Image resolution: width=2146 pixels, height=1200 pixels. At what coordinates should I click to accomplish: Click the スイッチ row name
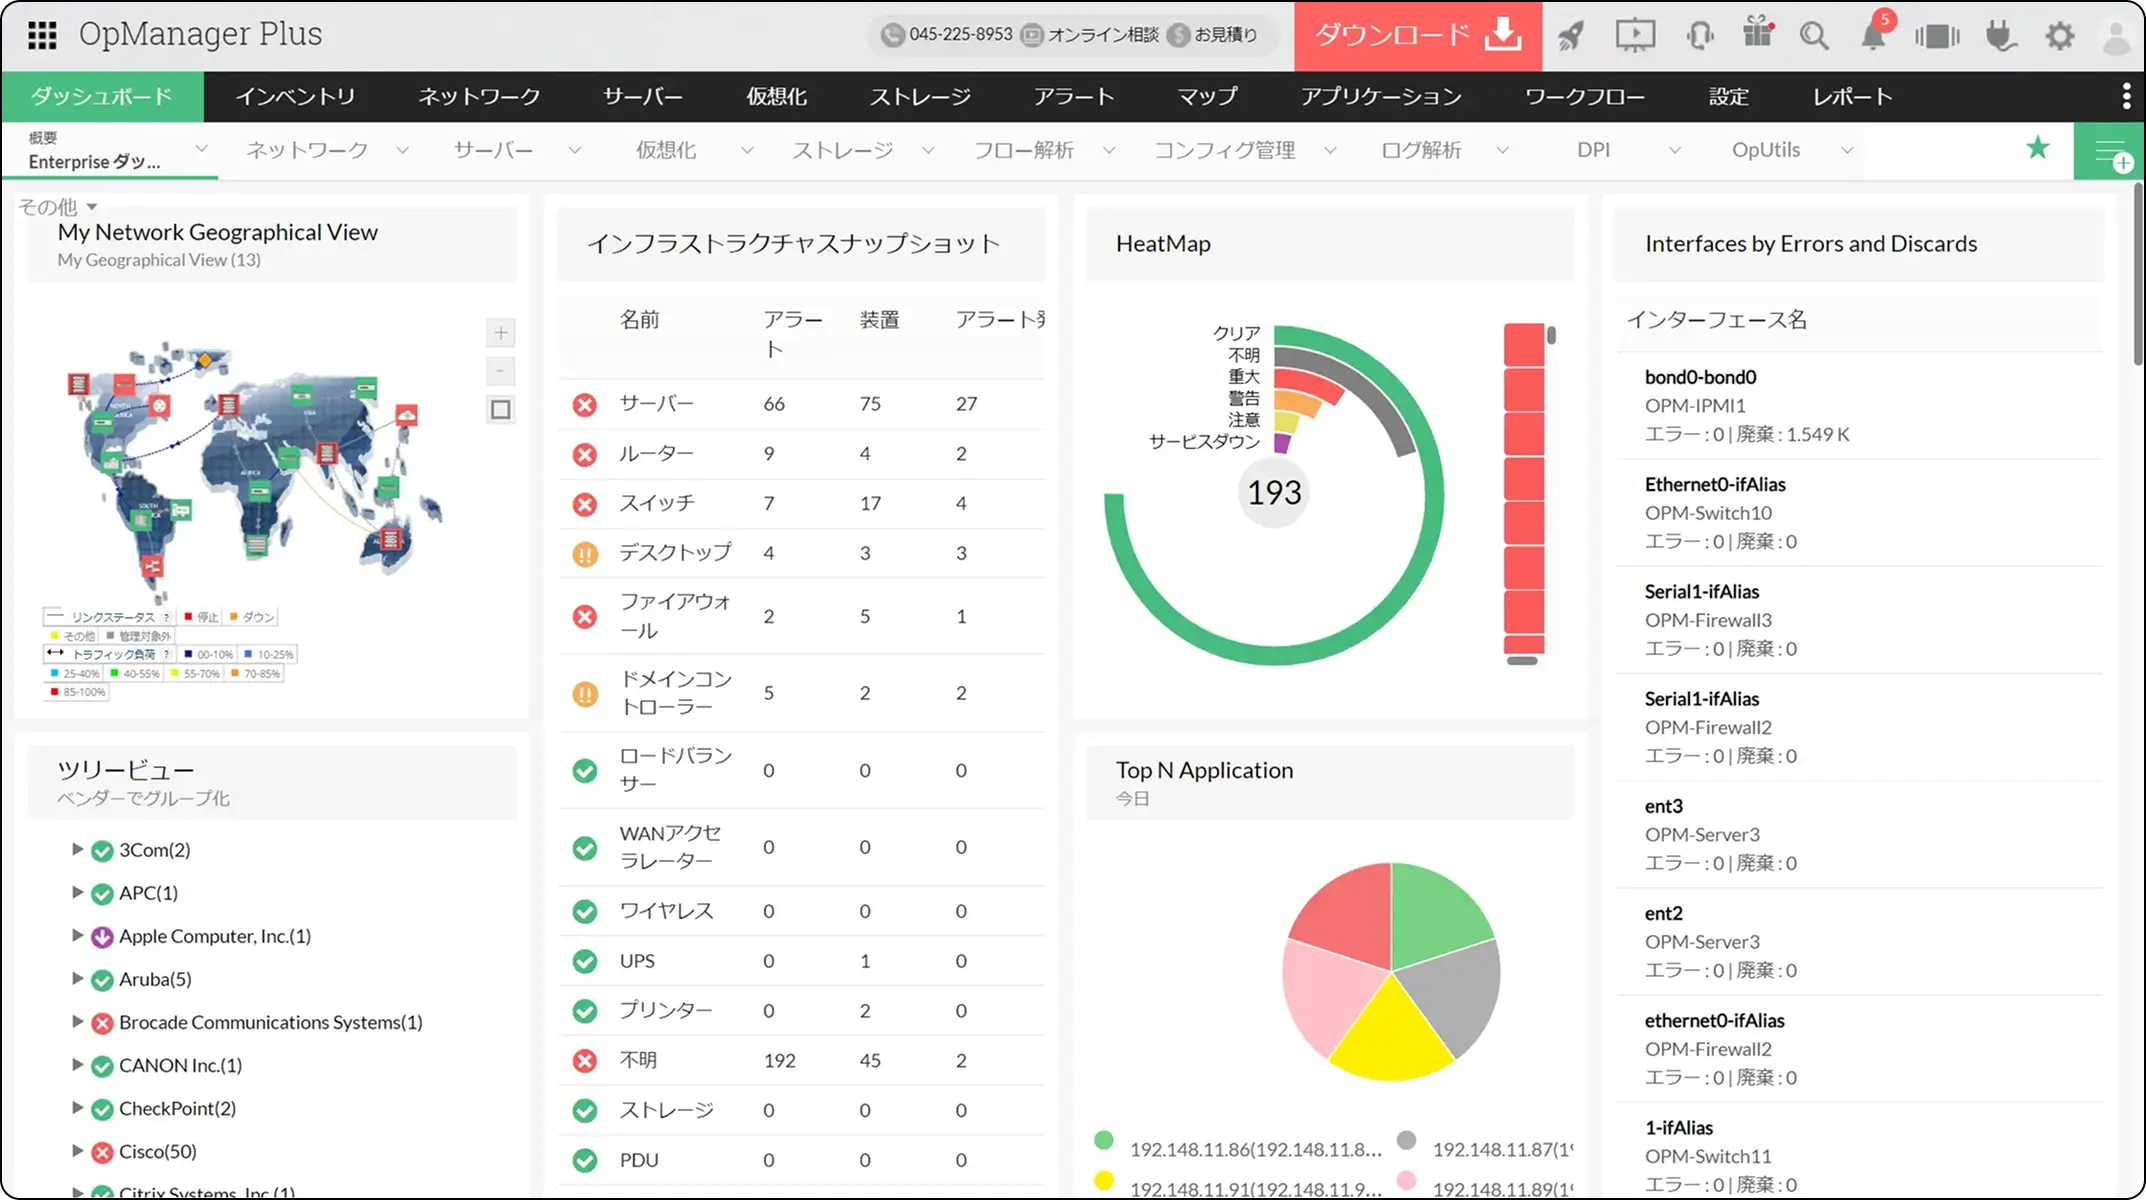(656, 503)
